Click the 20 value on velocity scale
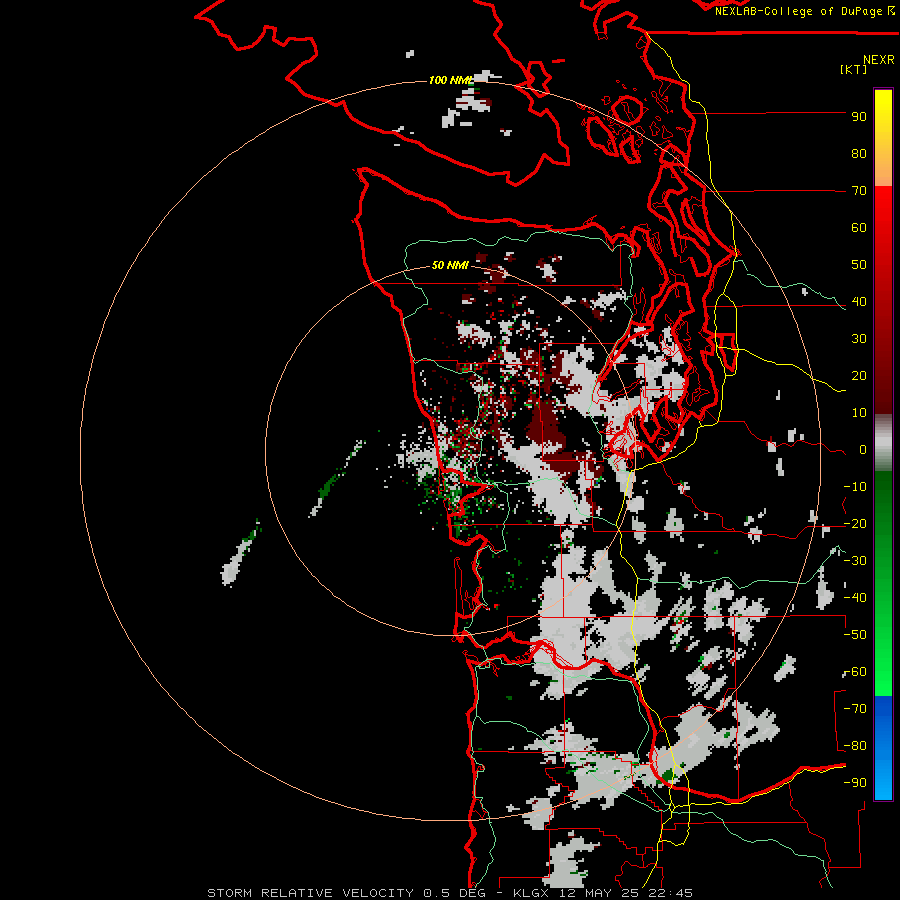Screen dimensions: 900x900 859,375
